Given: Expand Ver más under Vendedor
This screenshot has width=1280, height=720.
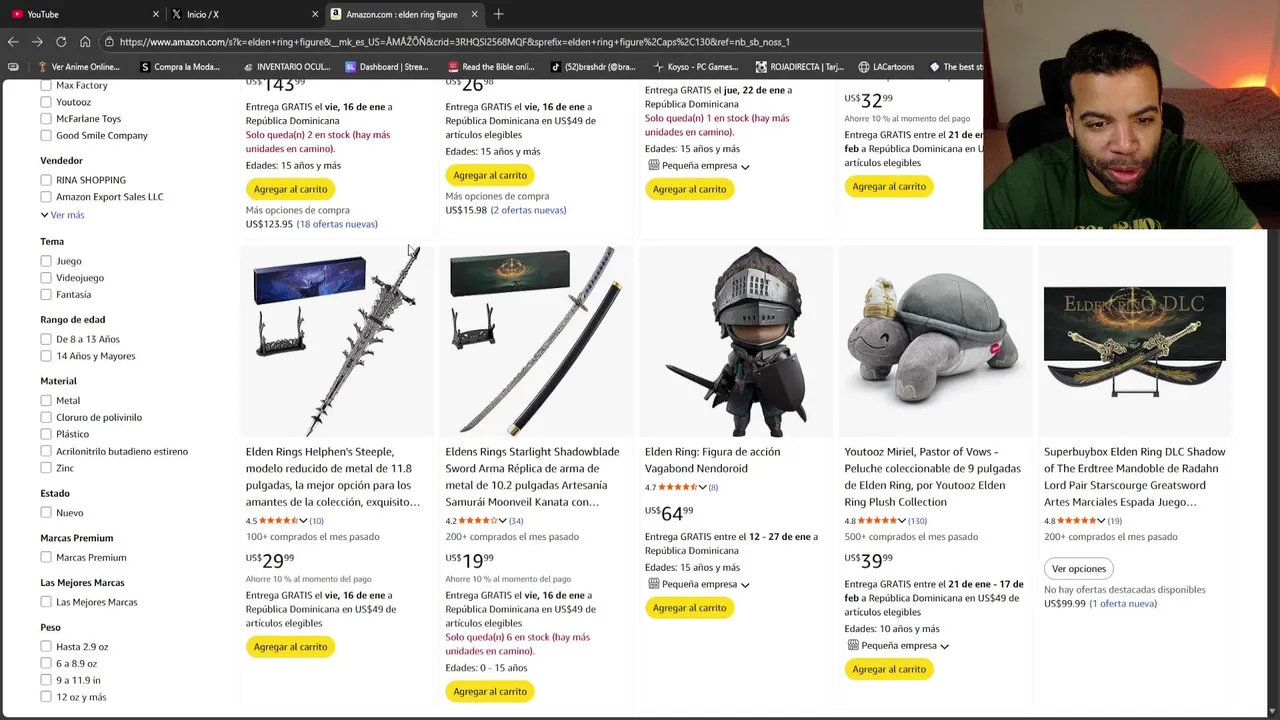Looking at the screenshot, I should [62, 215].
